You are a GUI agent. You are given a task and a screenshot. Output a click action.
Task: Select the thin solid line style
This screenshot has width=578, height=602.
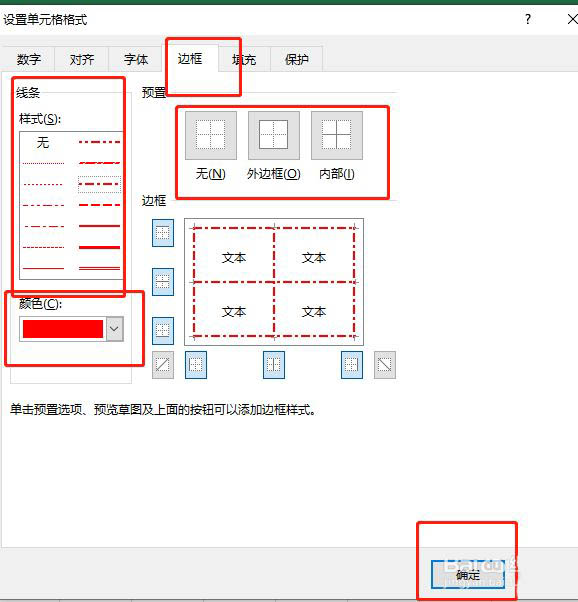pos(43,268)
